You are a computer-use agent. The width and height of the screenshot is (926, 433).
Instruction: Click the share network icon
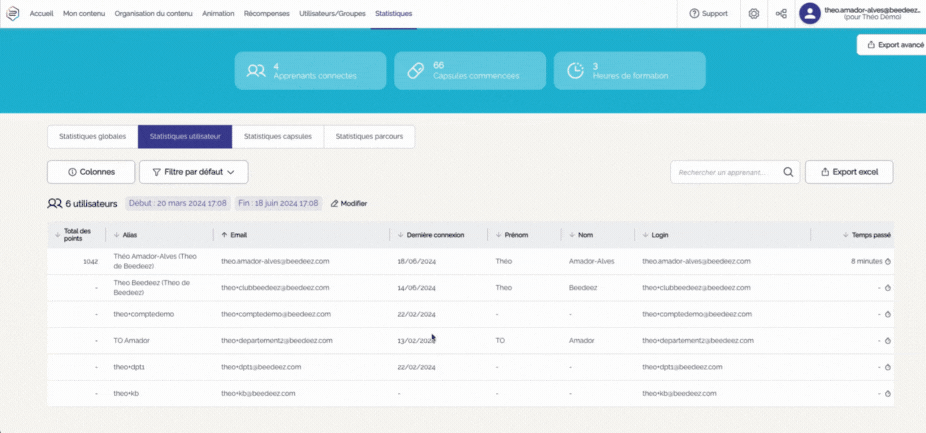tap(781, 14)
